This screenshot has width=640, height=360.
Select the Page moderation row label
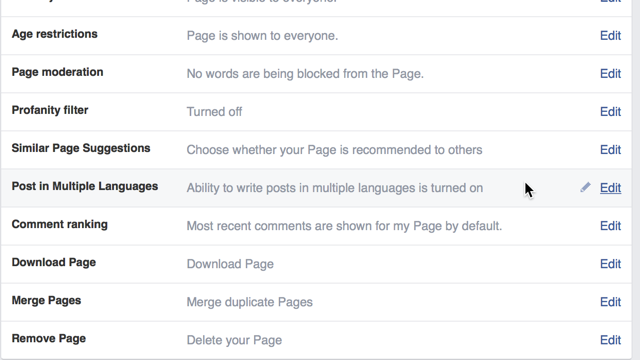[x=58, y=72]
